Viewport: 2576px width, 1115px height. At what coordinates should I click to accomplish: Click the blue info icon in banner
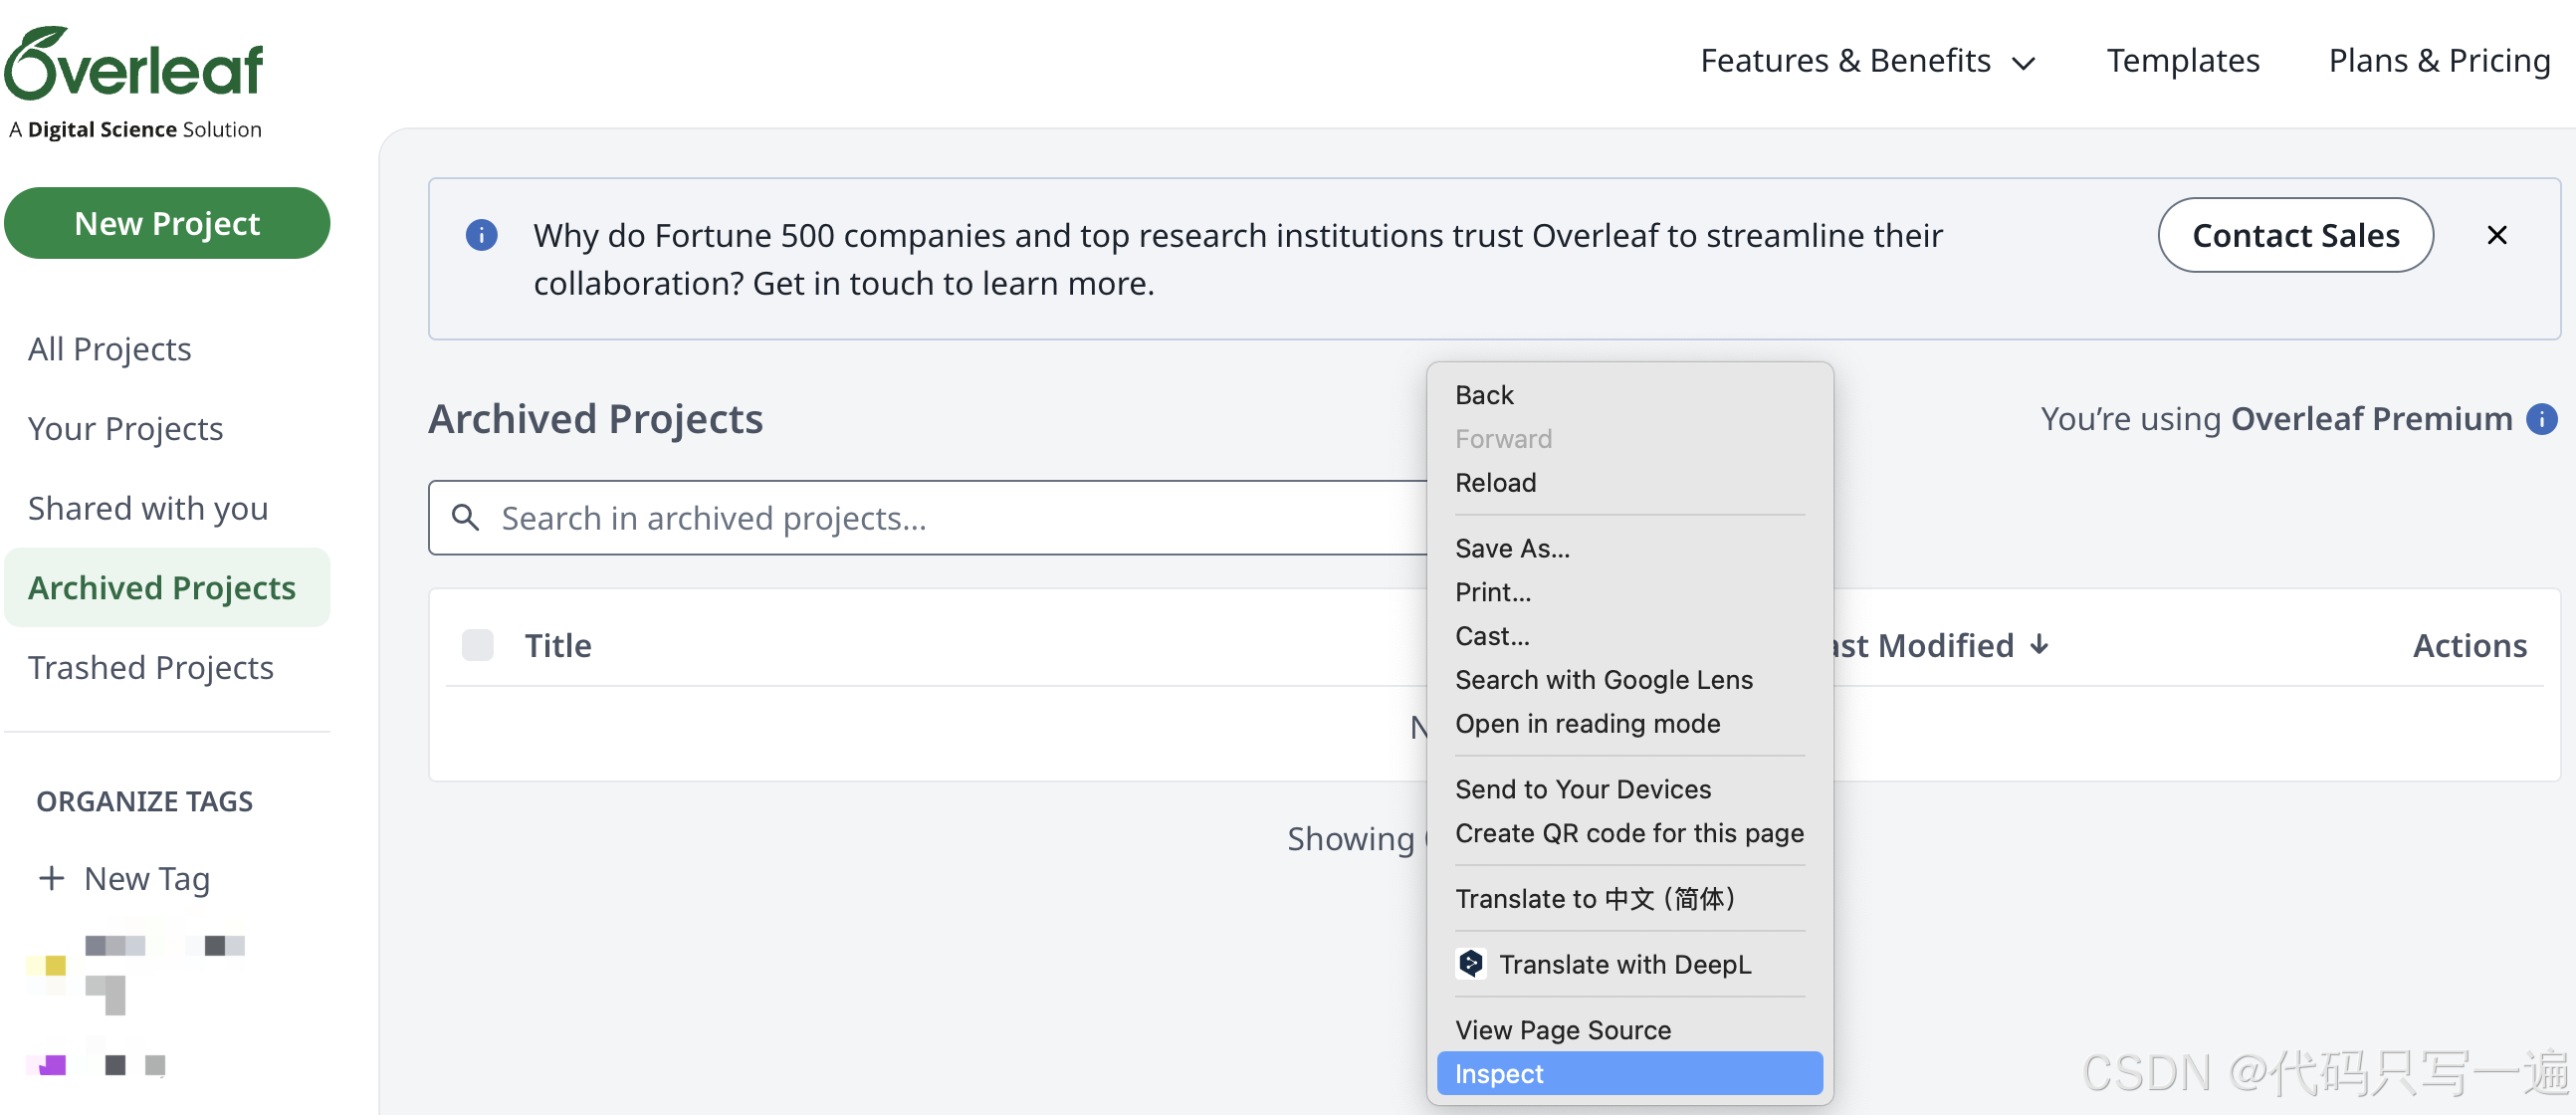(x=481, y=235)
